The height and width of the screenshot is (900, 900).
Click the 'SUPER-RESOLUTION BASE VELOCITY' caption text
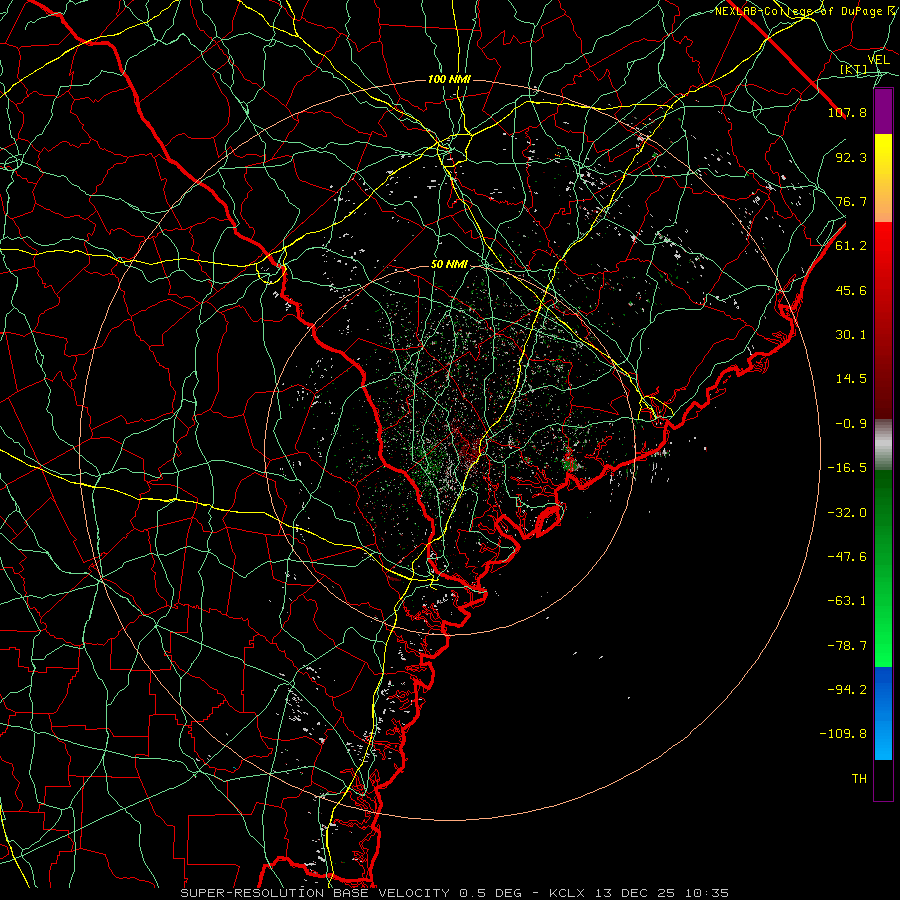point(315,893)
